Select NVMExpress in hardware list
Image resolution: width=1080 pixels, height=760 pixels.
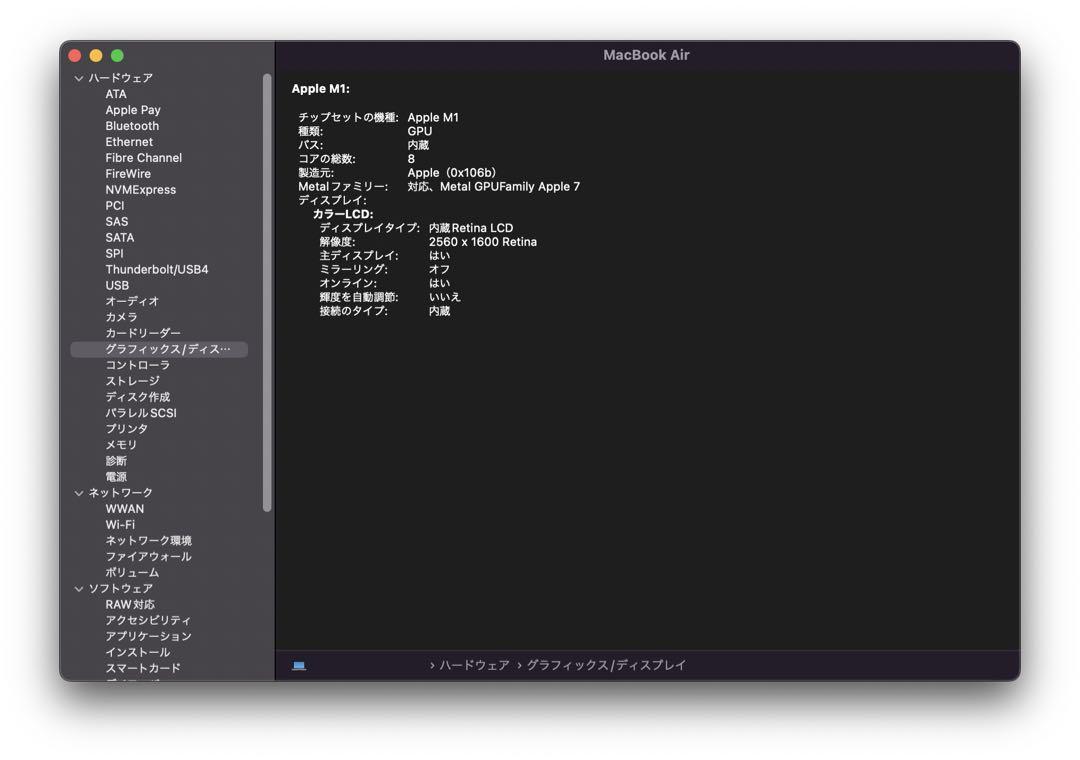click(x=141, y=189)
